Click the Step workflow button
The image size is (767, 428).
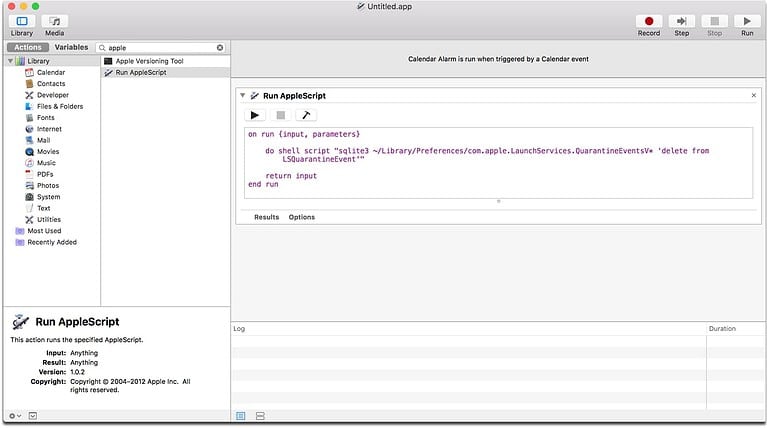[x=682, y=23]
